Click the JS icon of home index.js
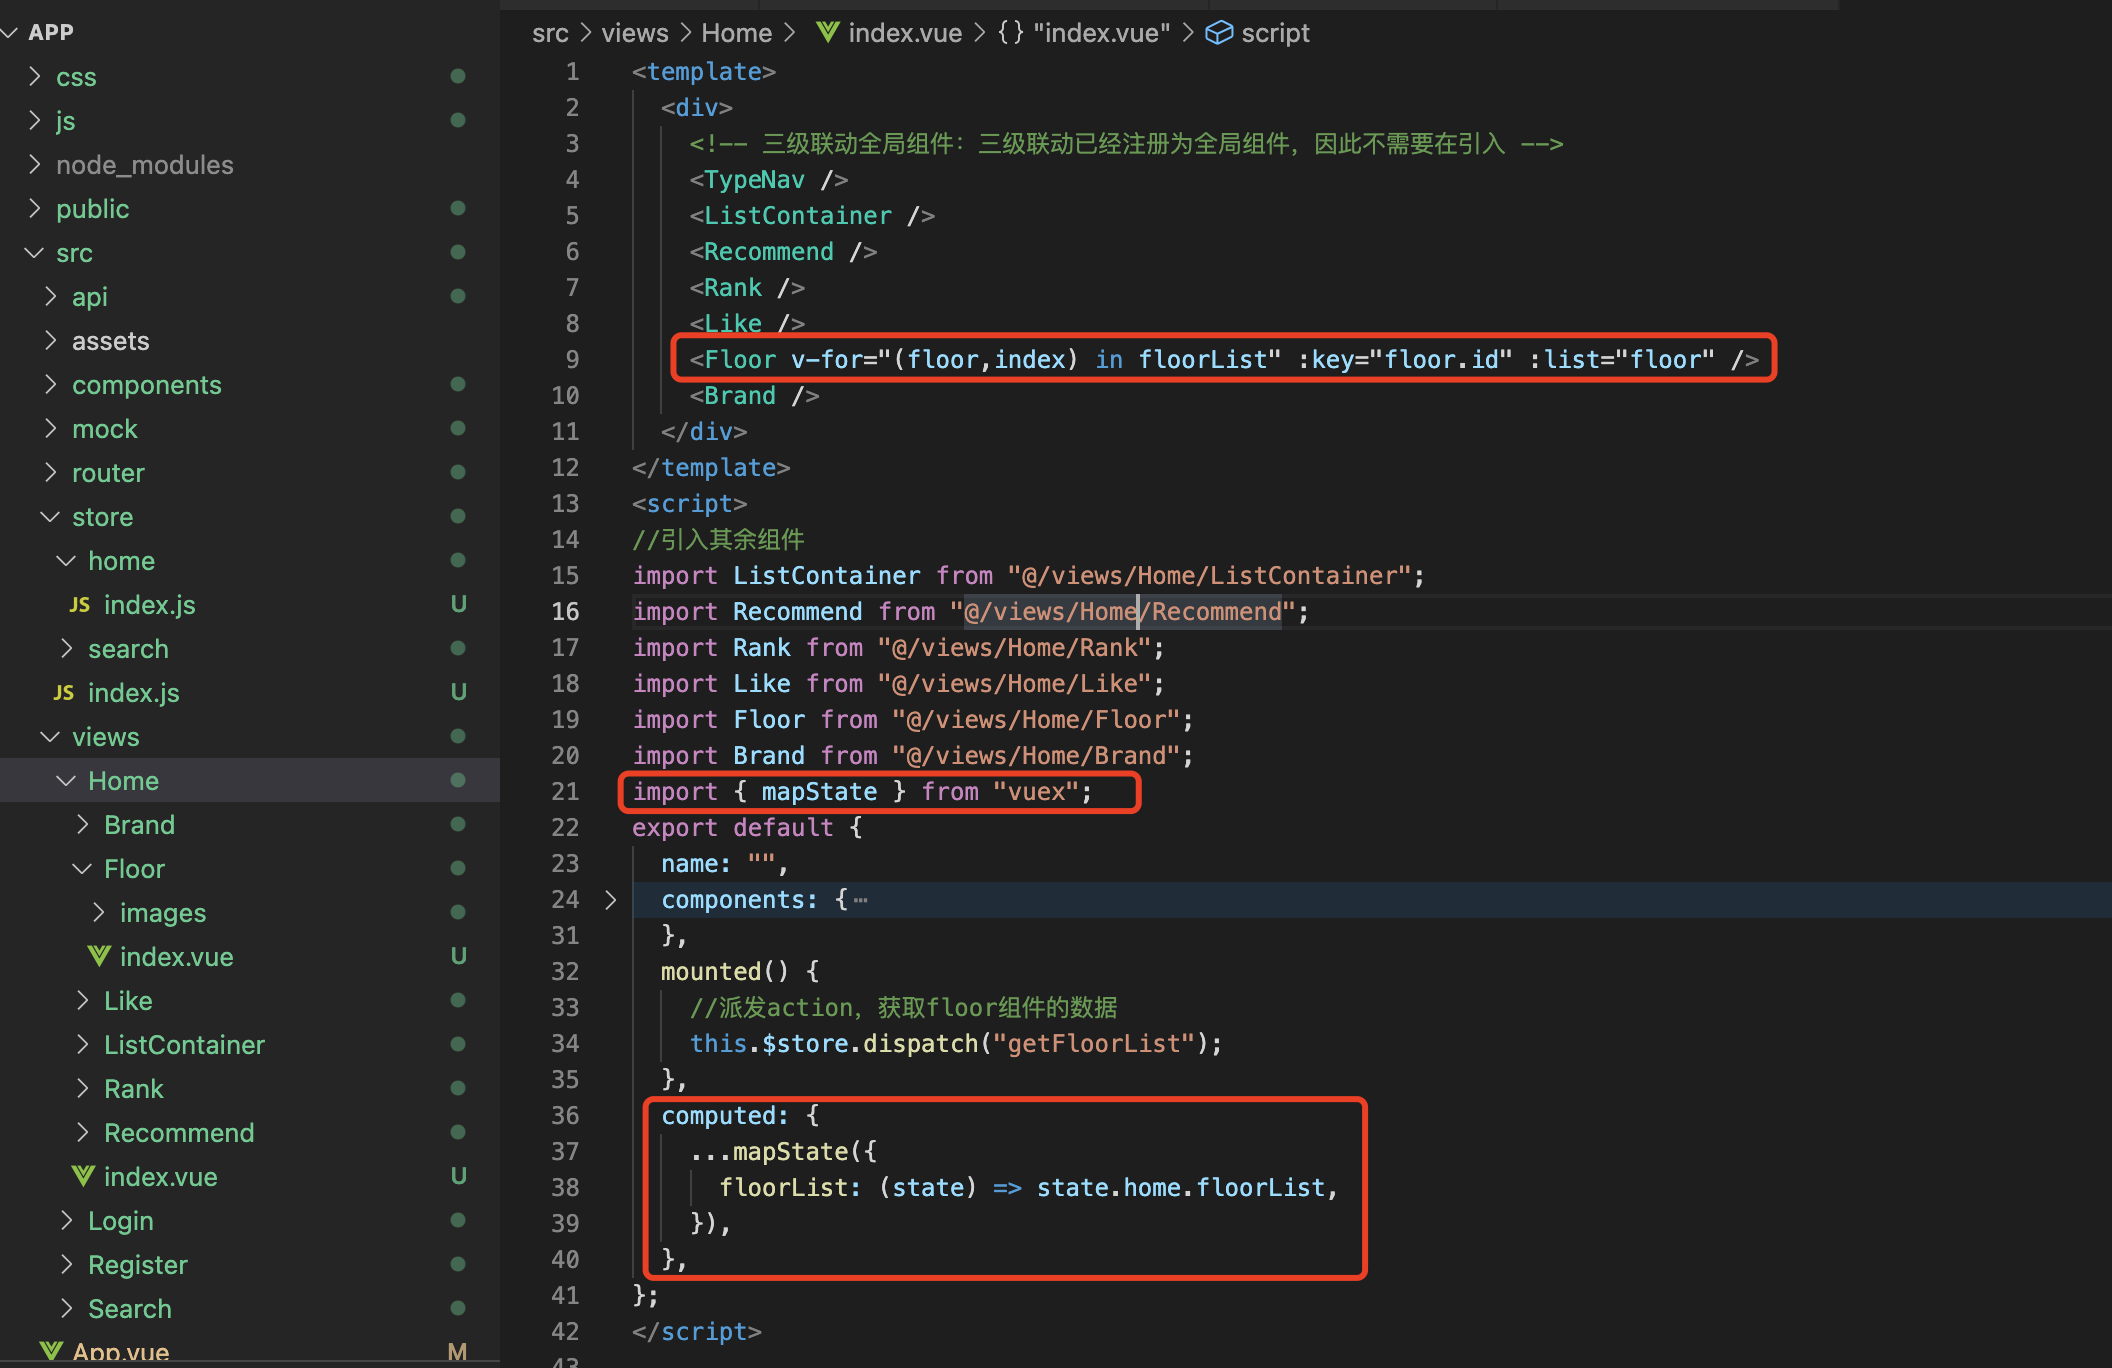The image size is (2112, 1368). click(x=80, y=605)
